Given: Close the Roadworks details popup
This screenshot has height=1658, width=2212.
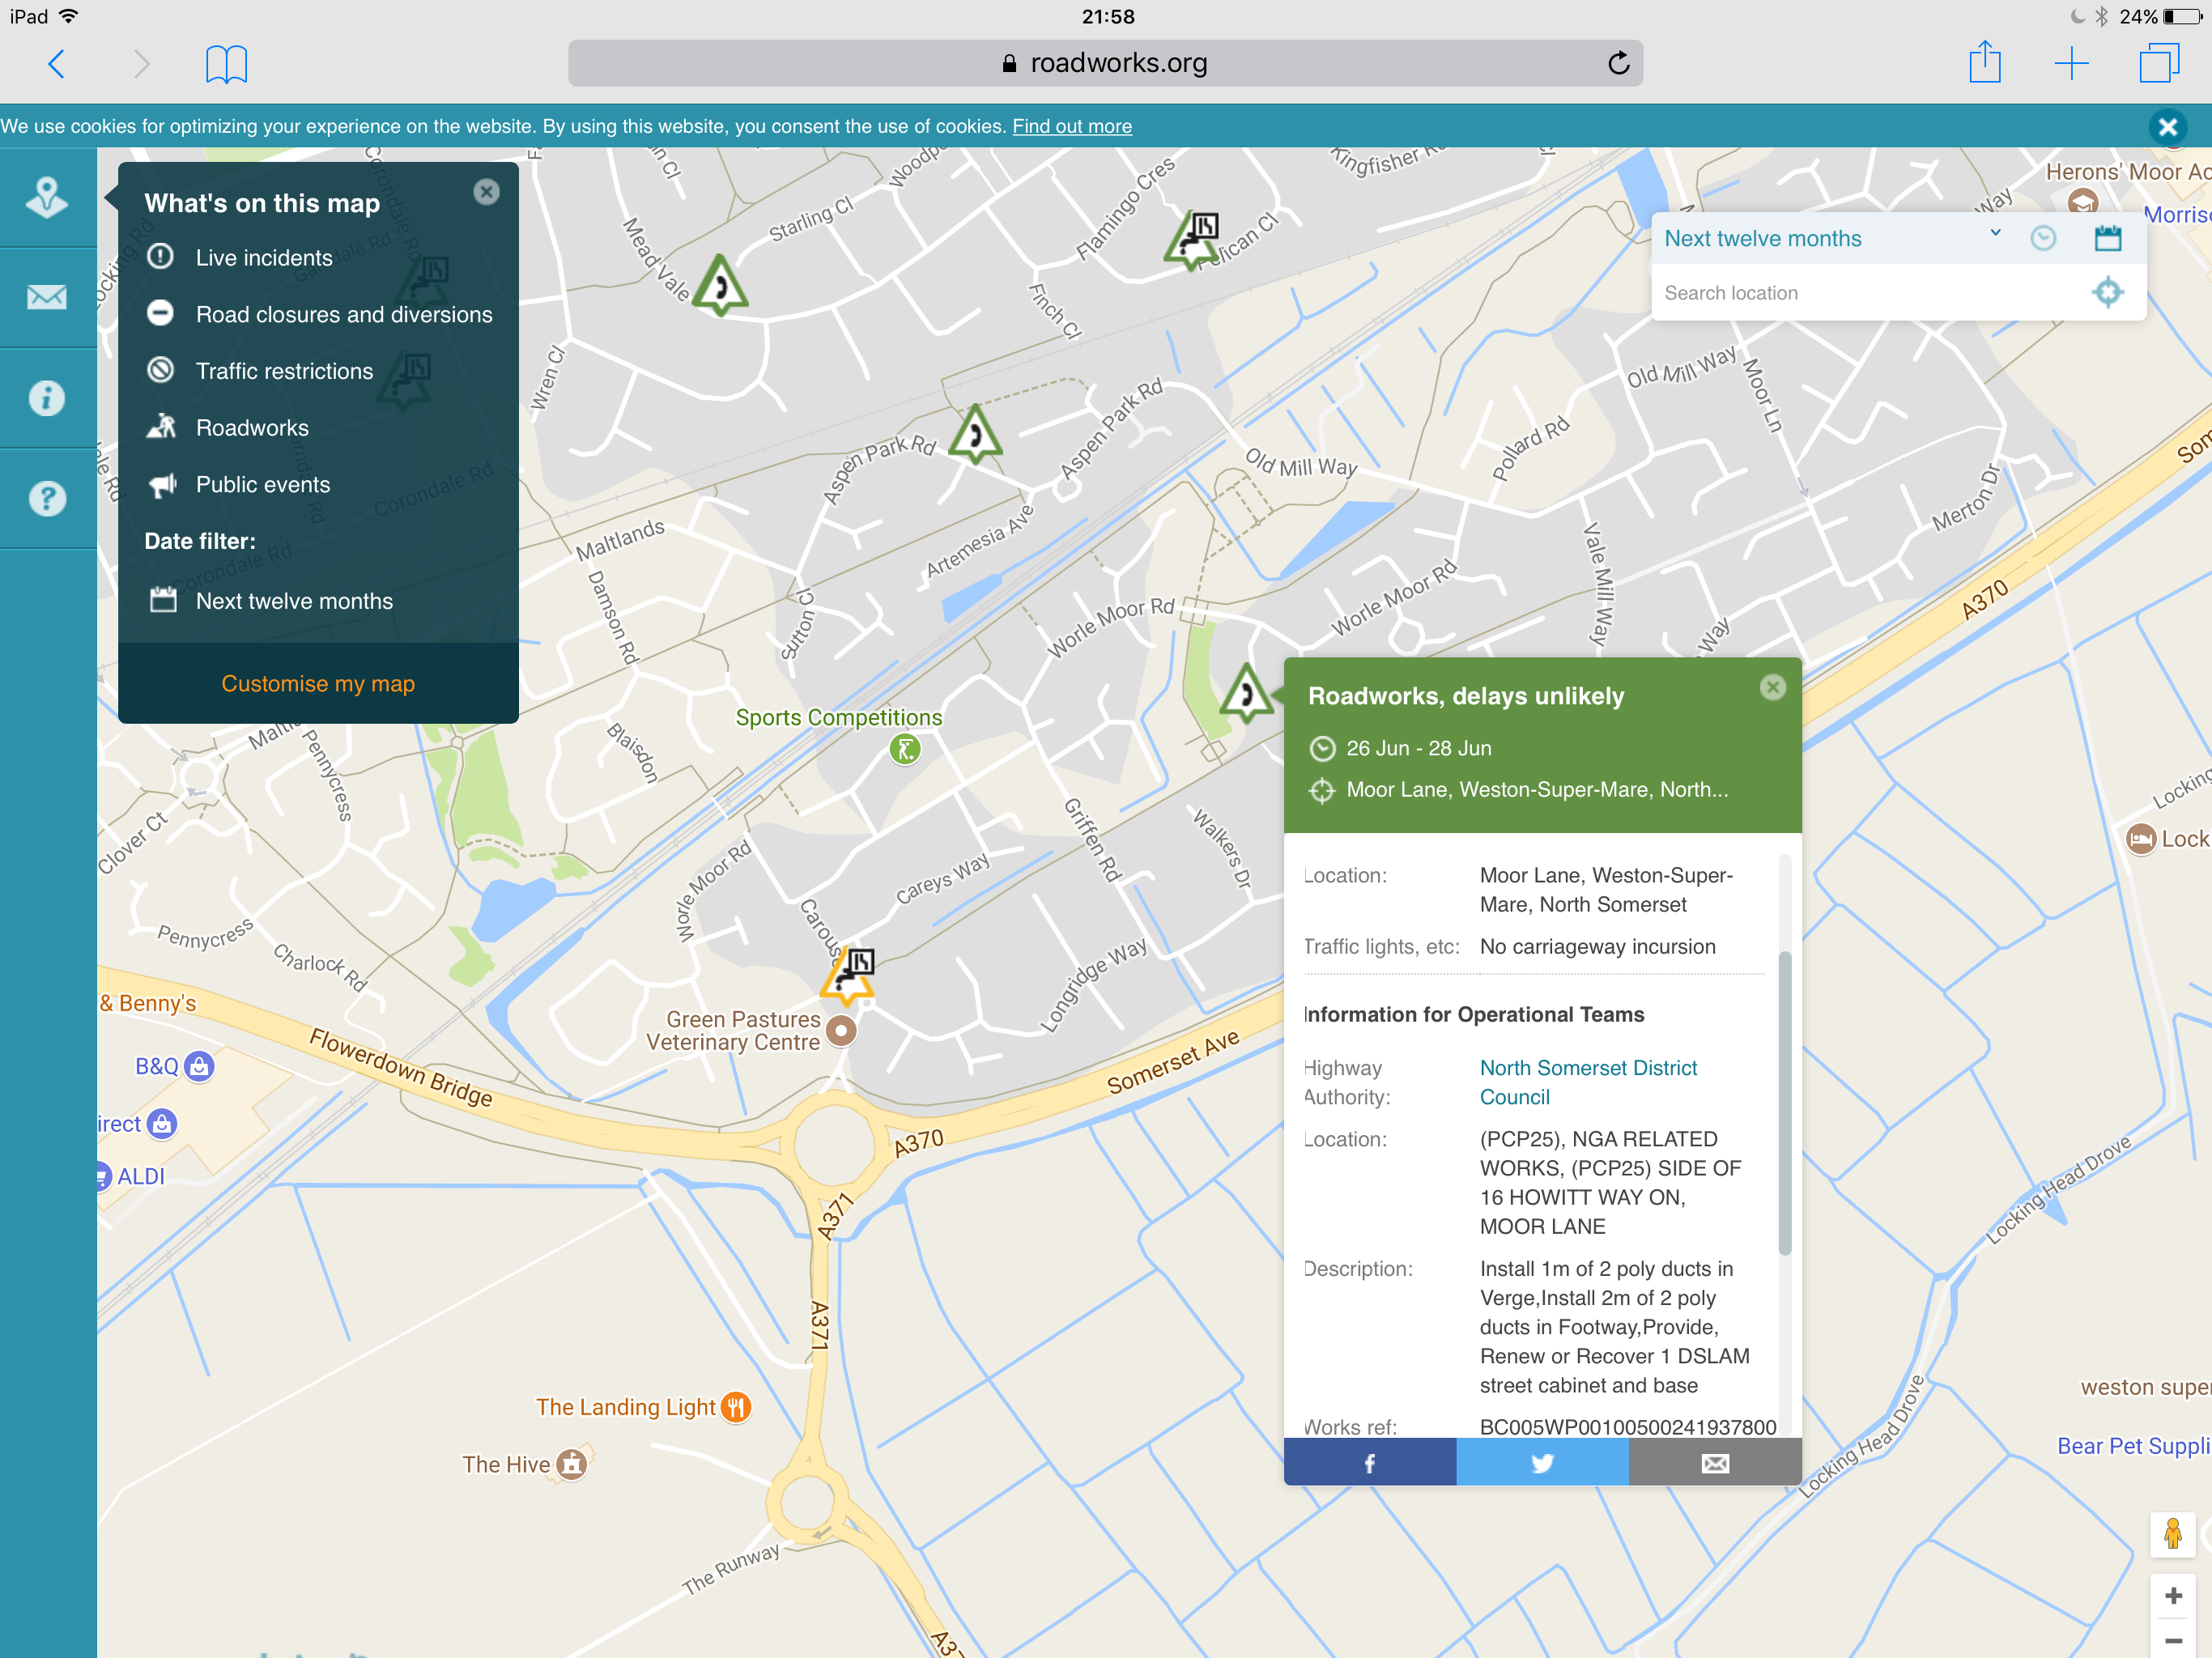Looking at the screenshot, I should tap(1773, 687).
